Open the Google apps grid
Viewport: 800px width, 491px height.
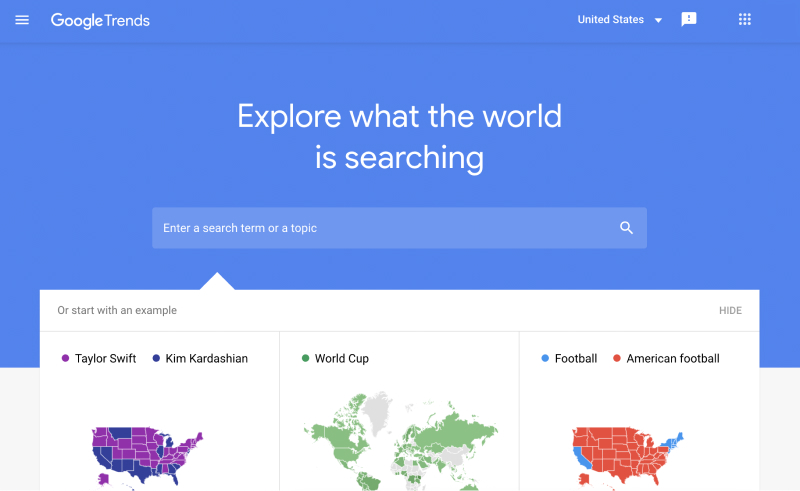click(x=744, y=20)
